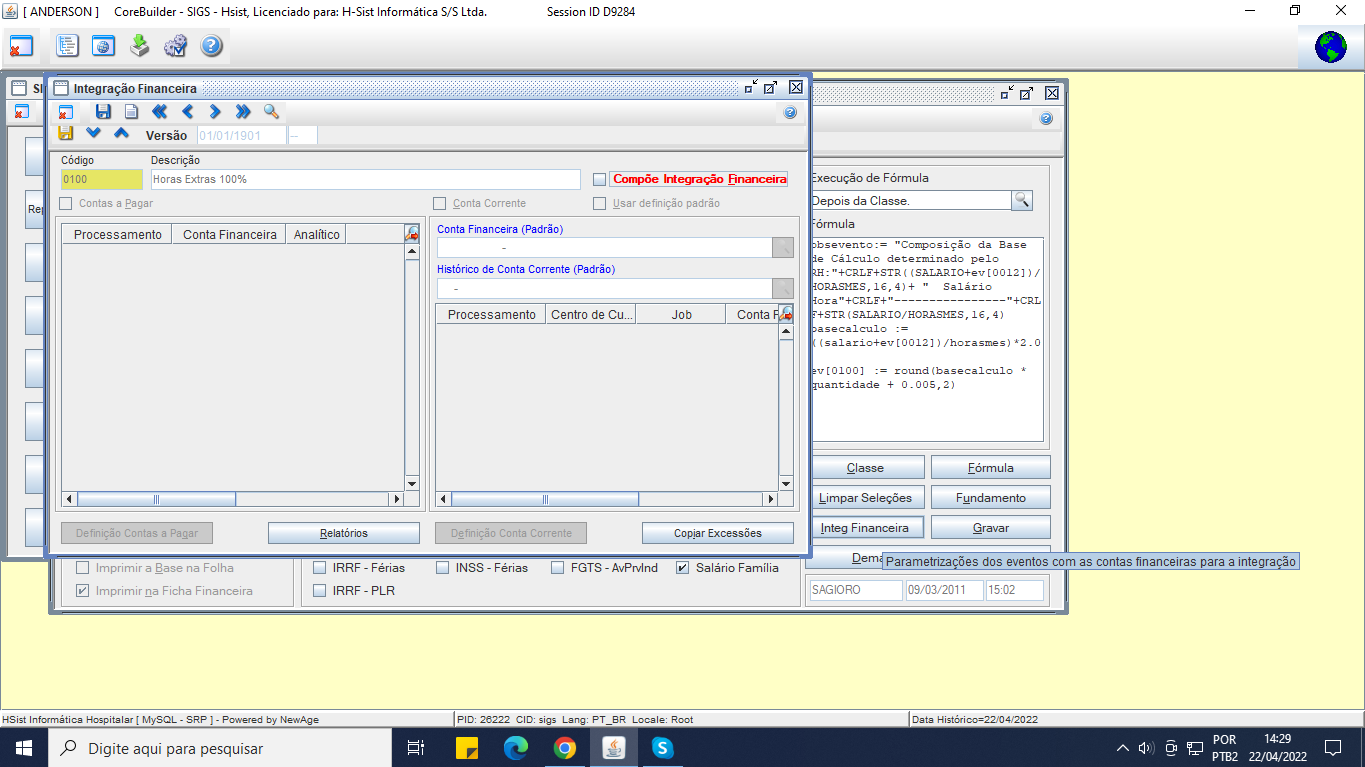Click the Classe button
The image size is (1365, 767).
pyautogui.click(x=865, y=467)
